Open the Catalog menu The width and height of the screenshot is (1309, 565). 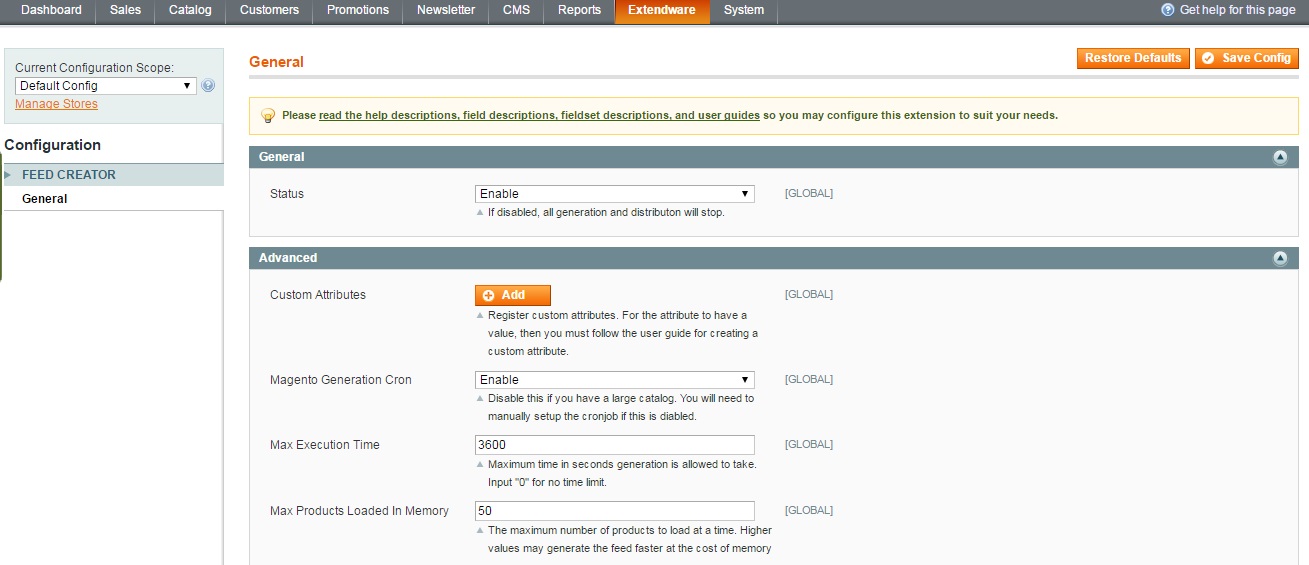point(190,10)
